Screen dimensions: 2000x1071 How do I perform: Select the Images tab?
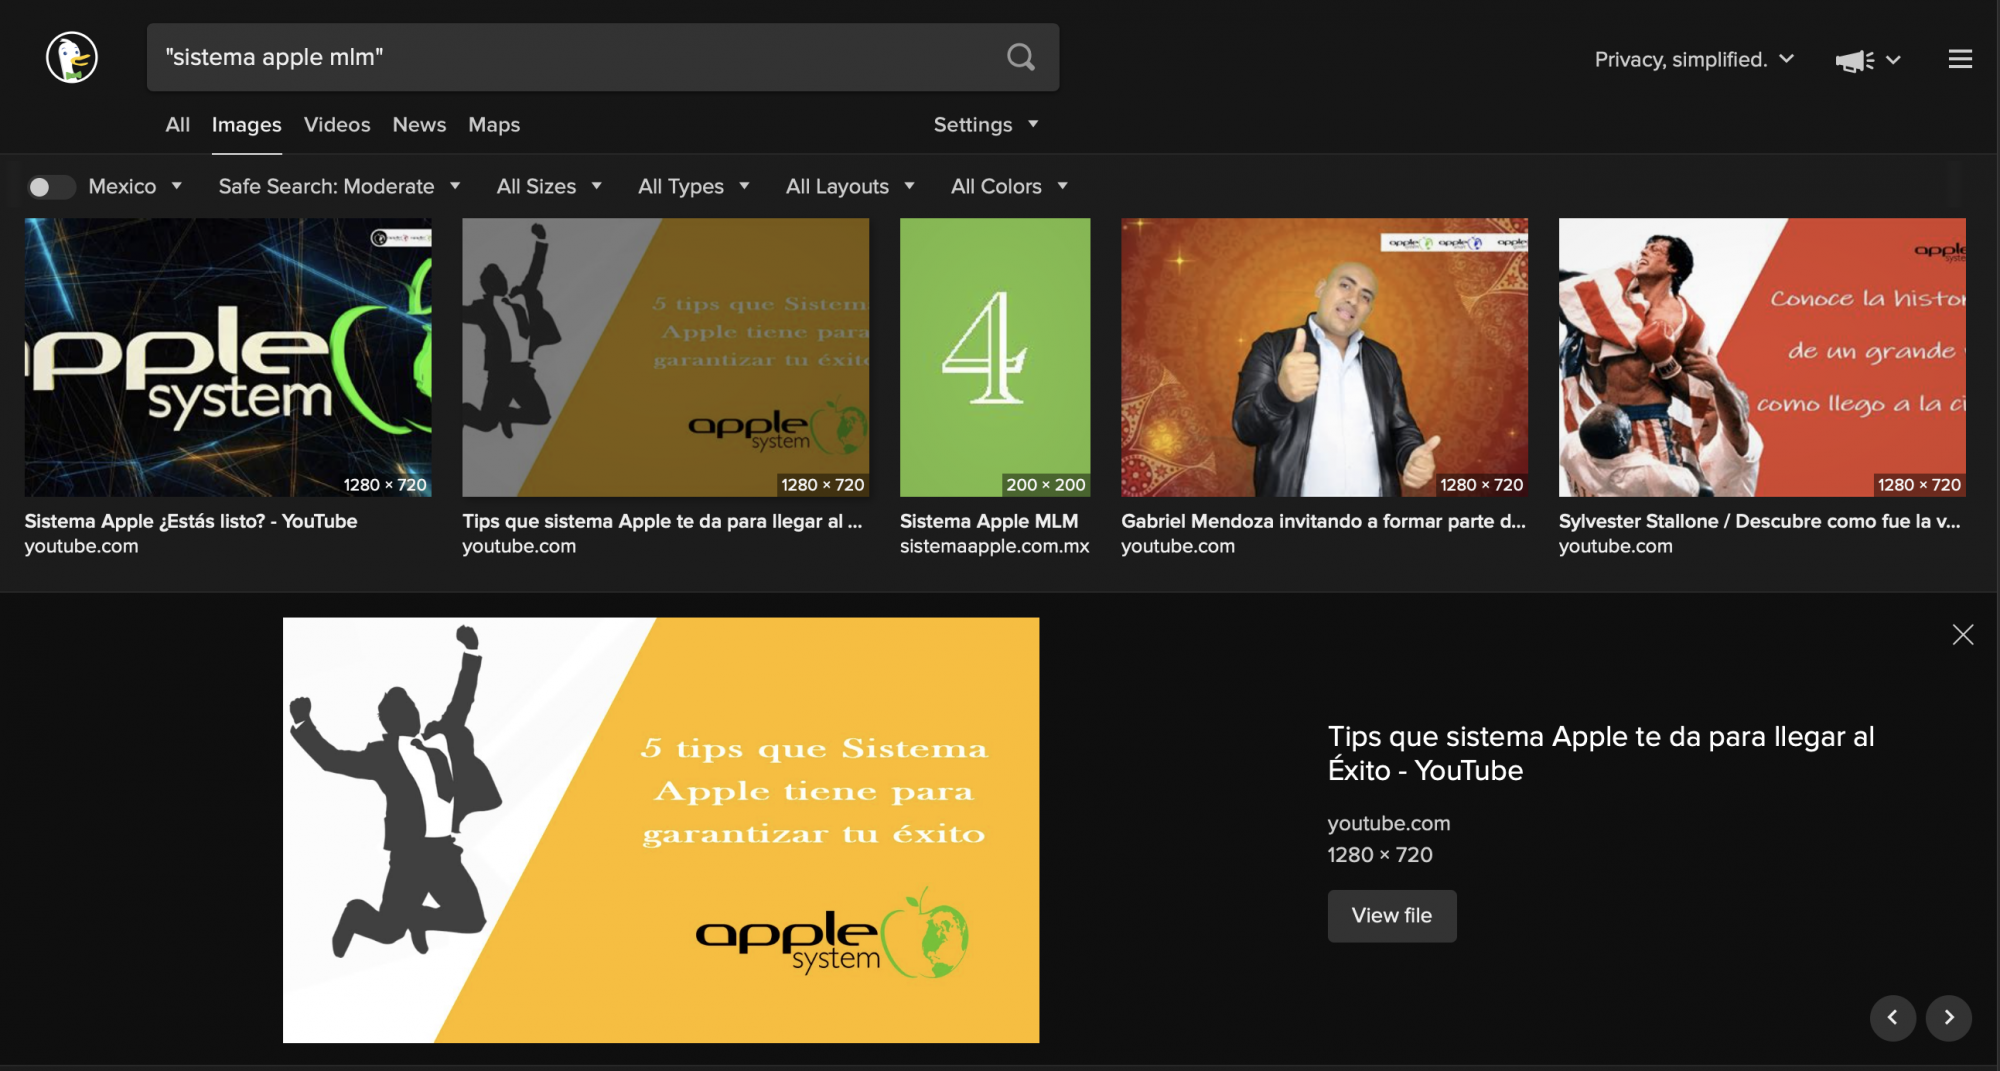[246, 125]
